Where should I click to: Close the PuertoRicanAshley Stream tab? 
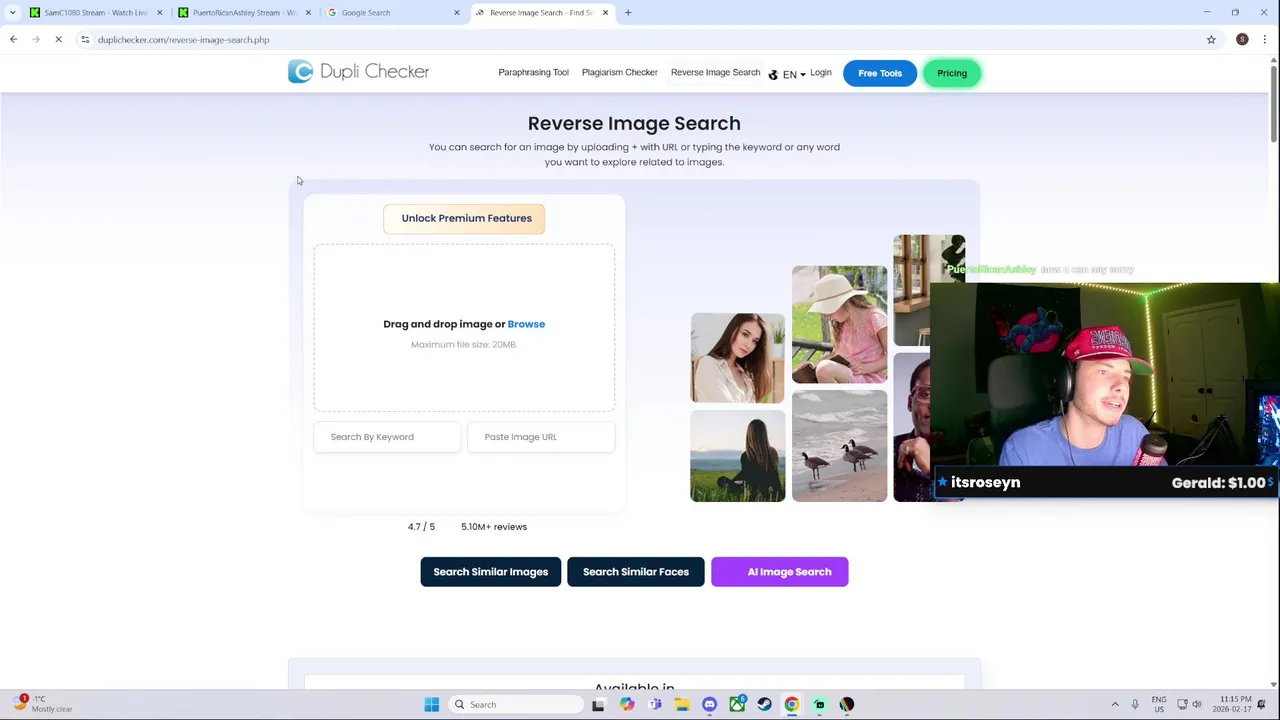(x=308, y=13)
